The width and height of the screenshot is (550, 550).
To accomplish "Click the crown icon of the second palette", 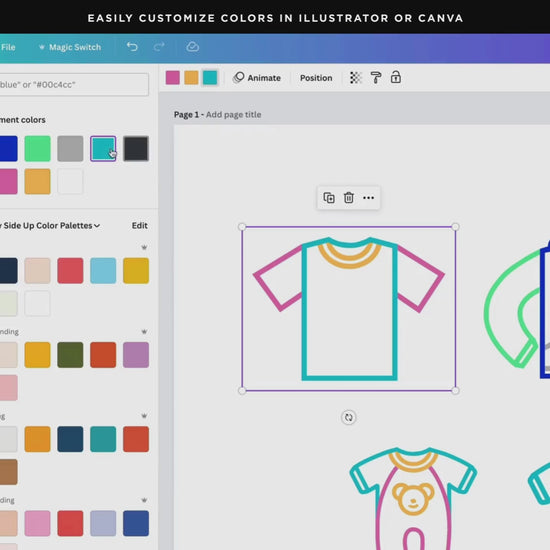I will click(x=144, y=331).
